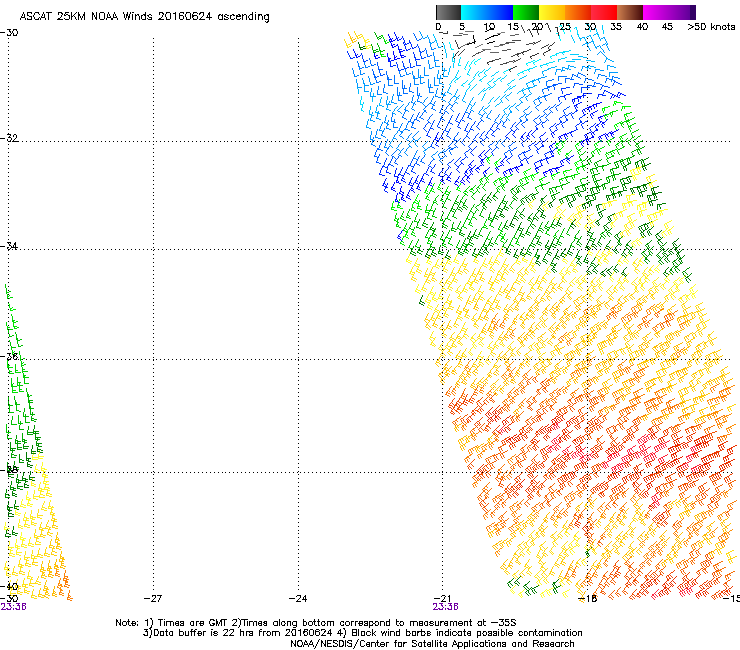740x650 pixels.
Task: Click the note 'Black wind barbs indicate possible contamination'
Action: point(460,633)
